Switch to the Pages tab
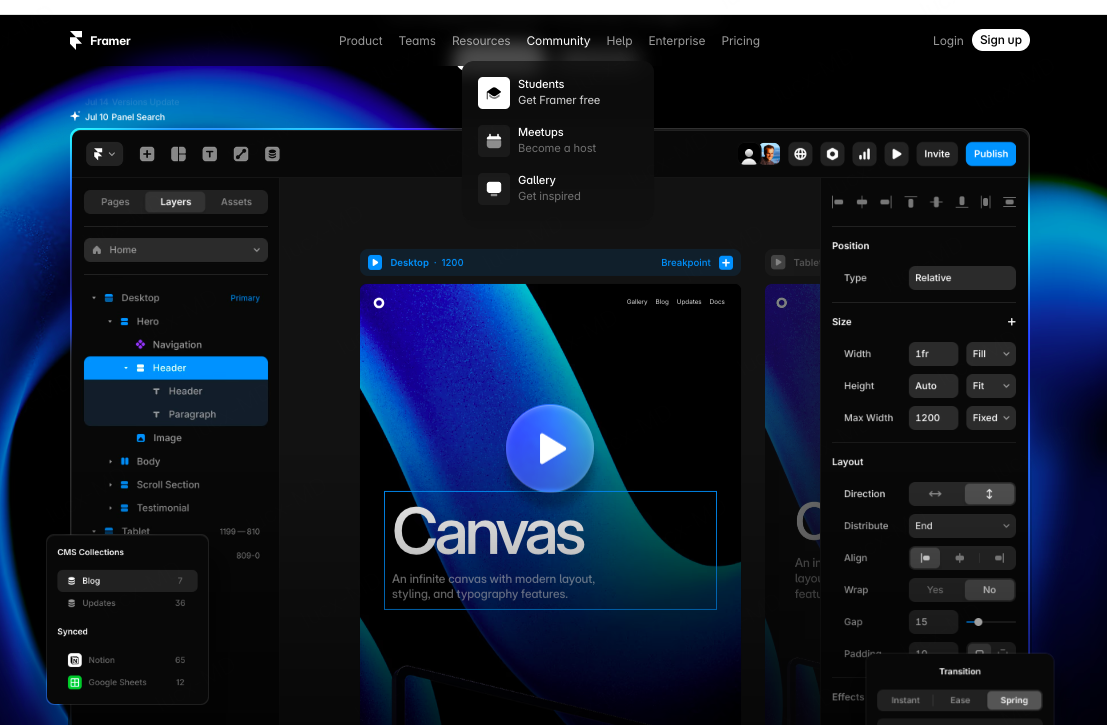 [x=115, y=202]
